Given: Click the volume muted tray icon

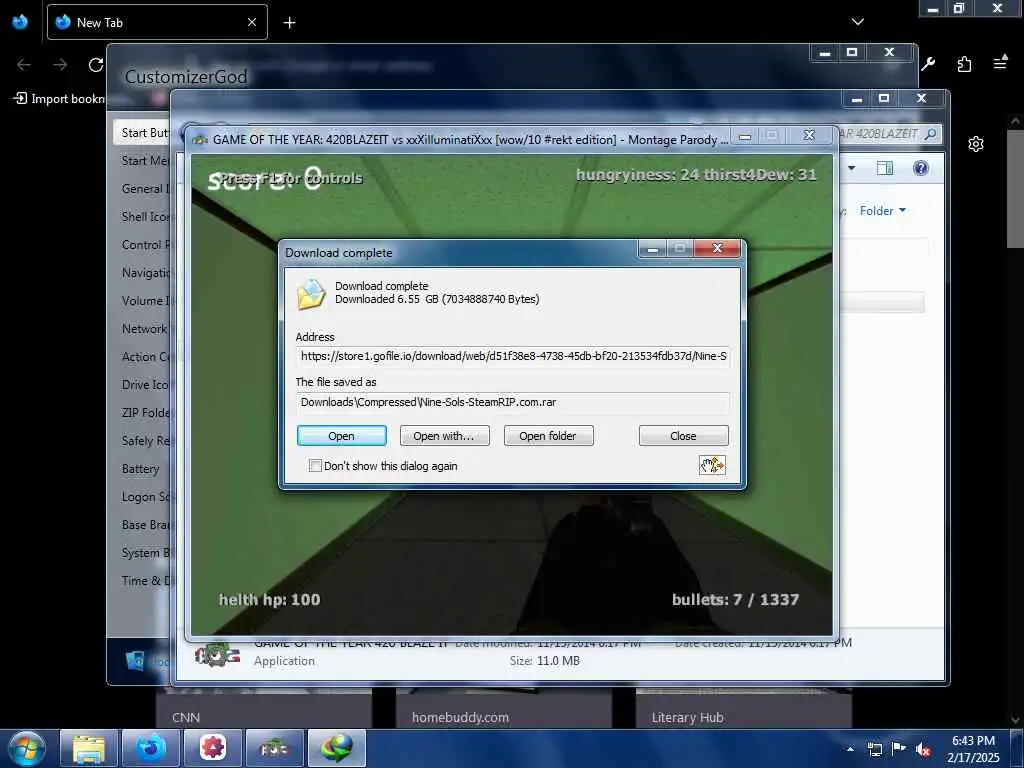Looking at the screenshot, I should [923, 749].
